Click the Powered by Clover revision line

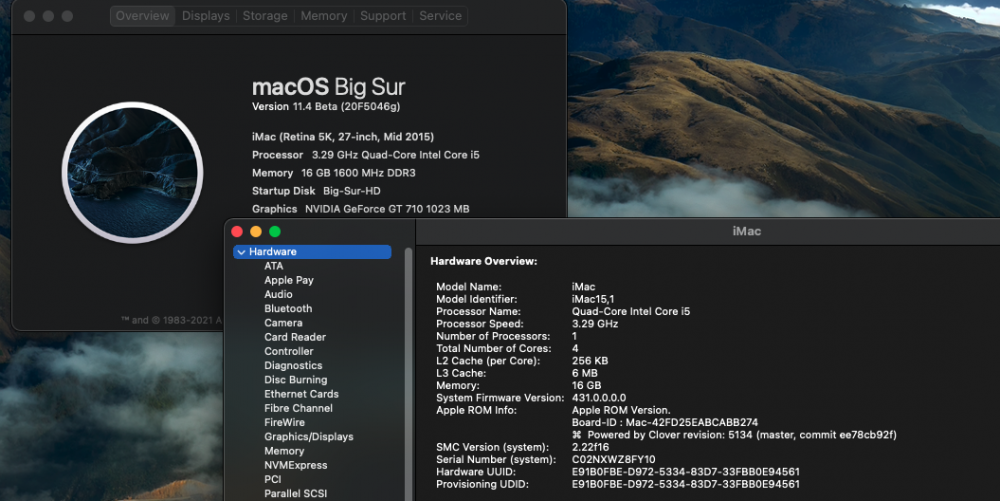click(735, 435)
